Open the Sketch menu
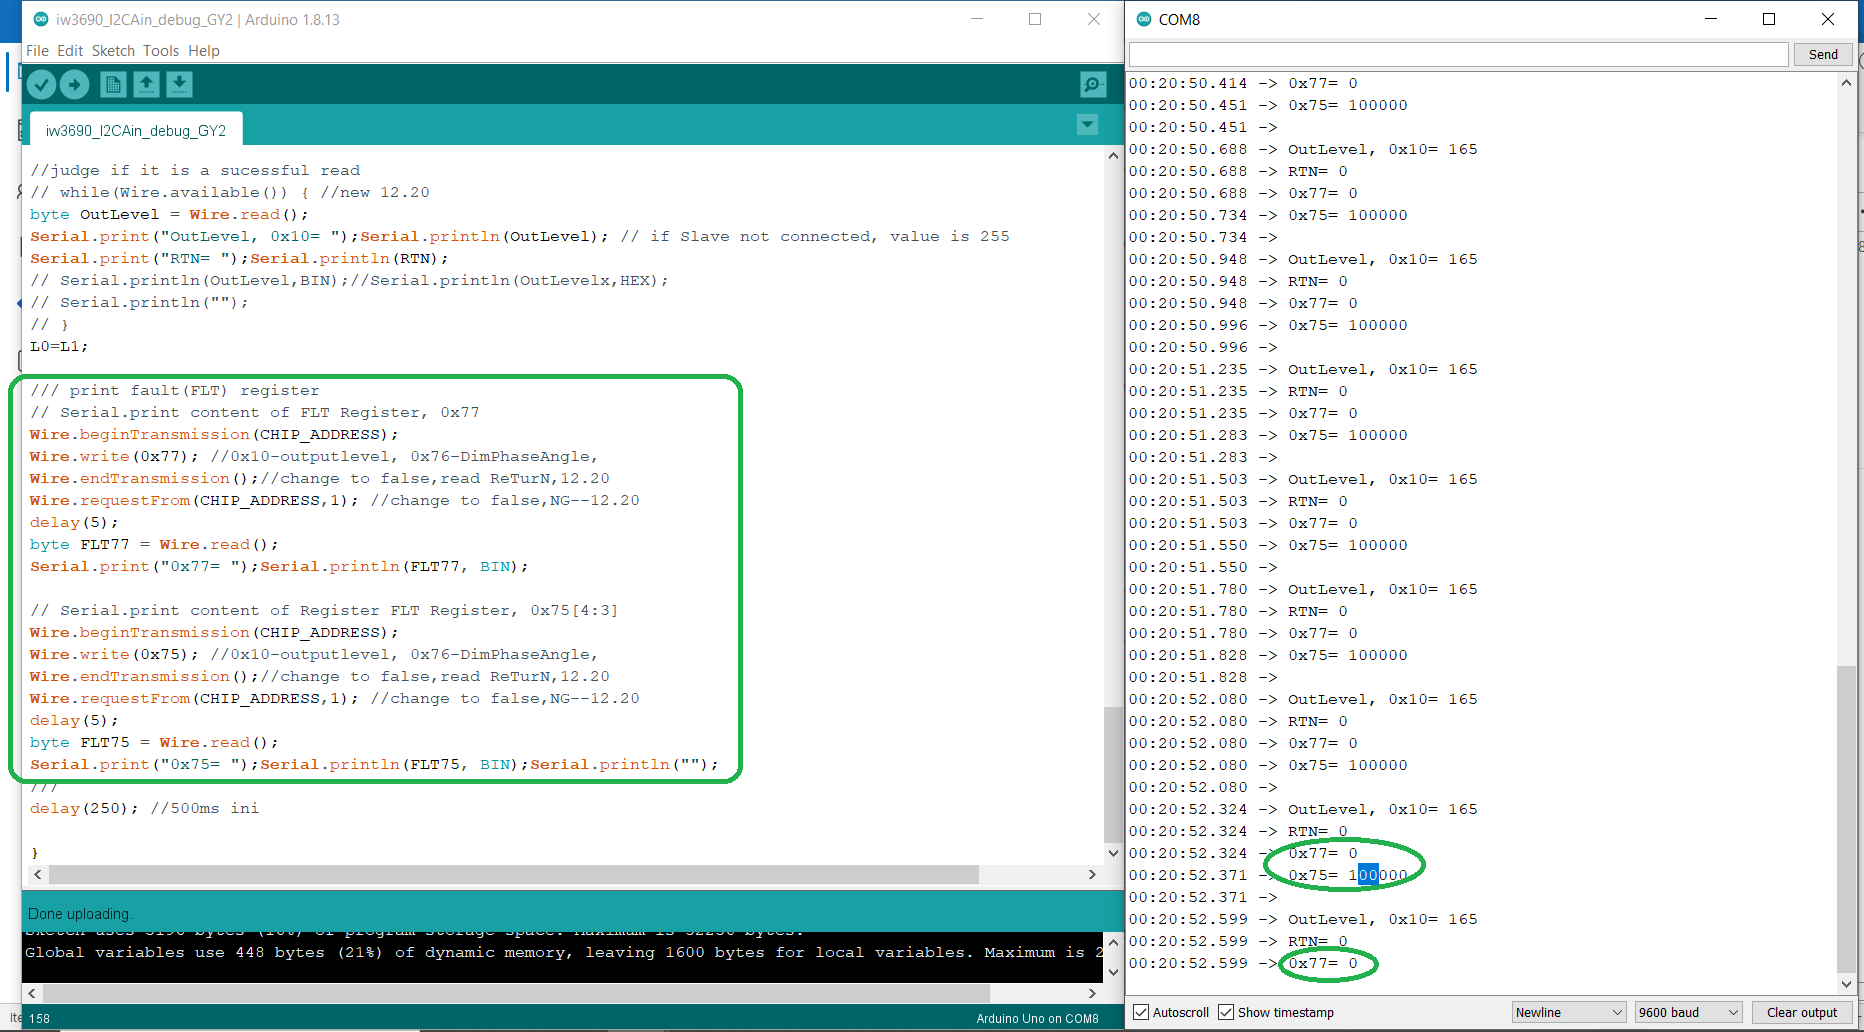 click(113, 51)
